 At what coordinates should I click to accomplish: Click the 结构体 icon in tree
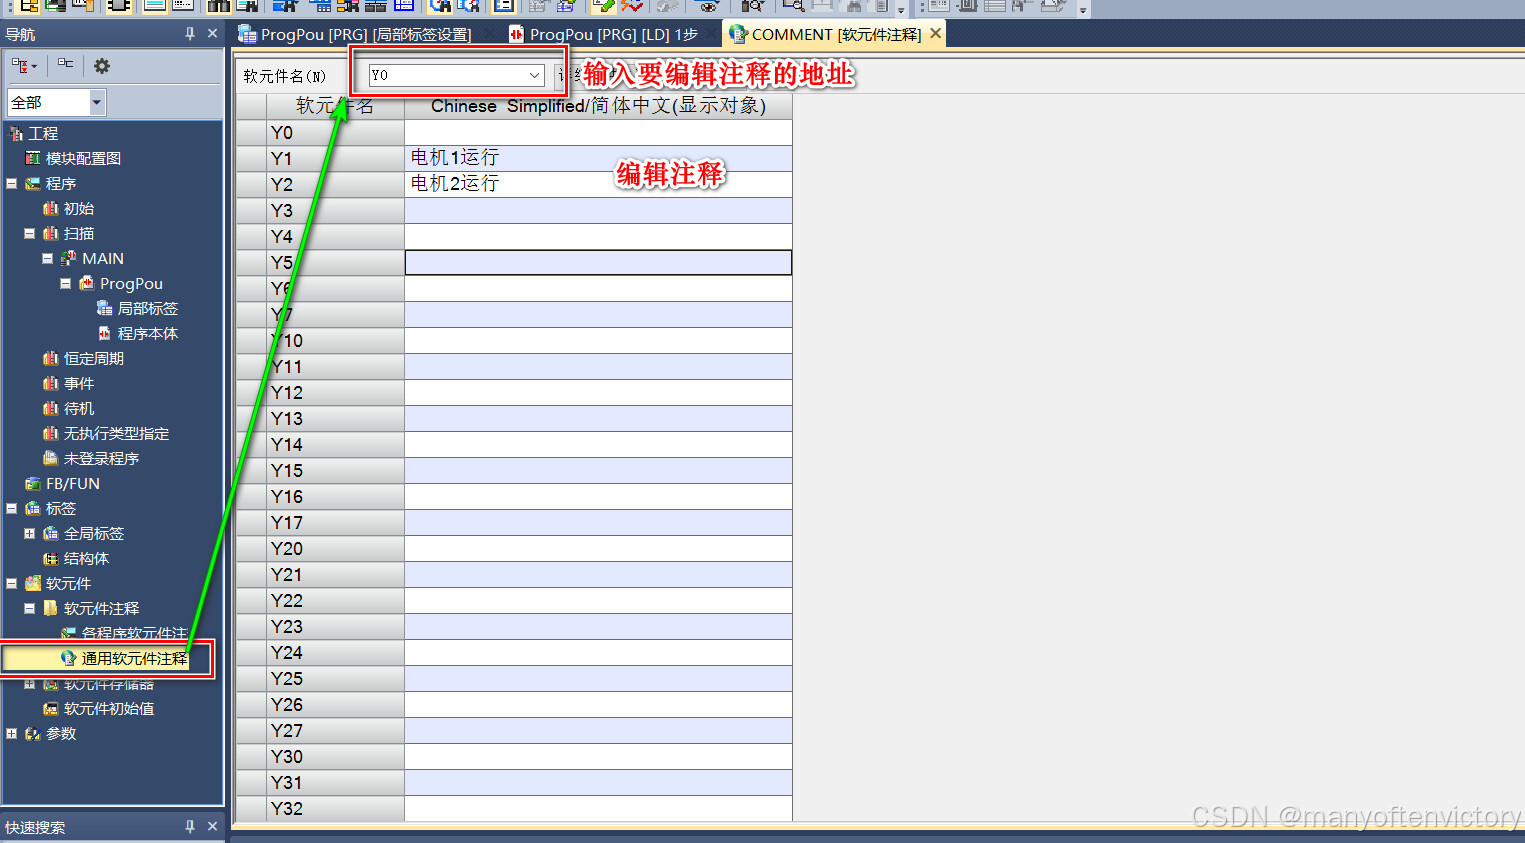coord(51,558)
